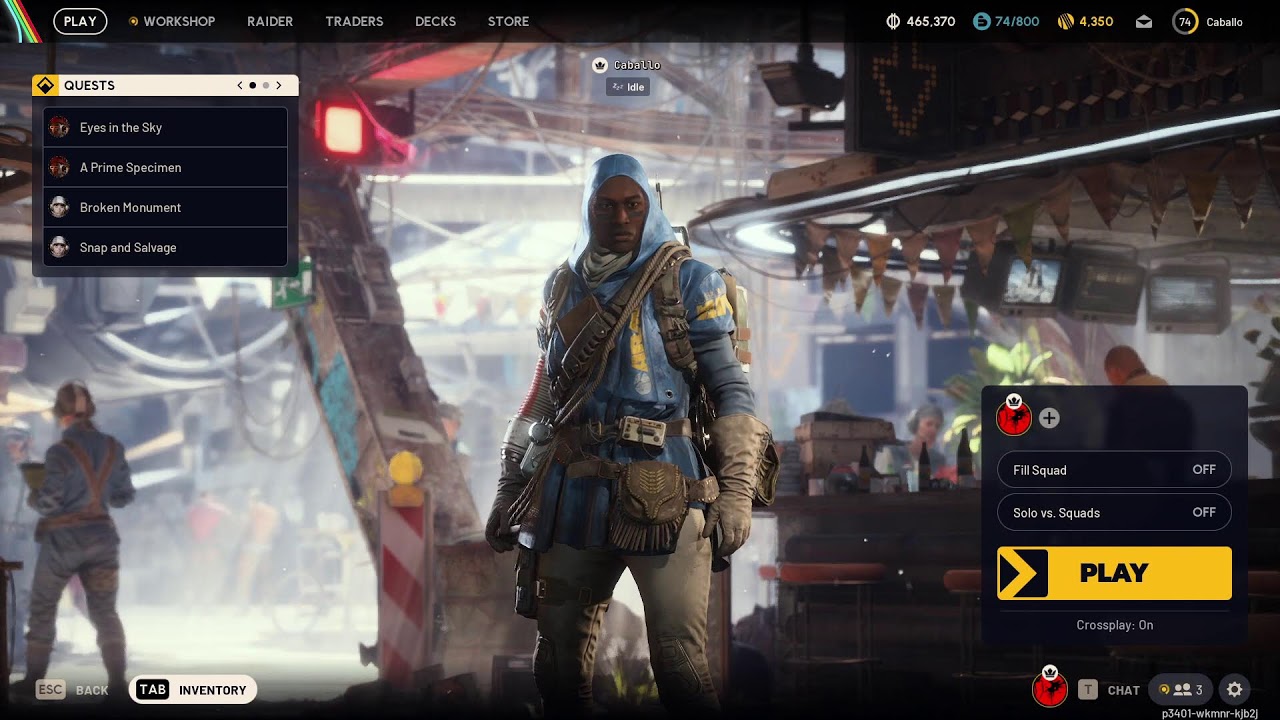Click the ESC Back button
1280x720 pixels.
tap(72, 690)
